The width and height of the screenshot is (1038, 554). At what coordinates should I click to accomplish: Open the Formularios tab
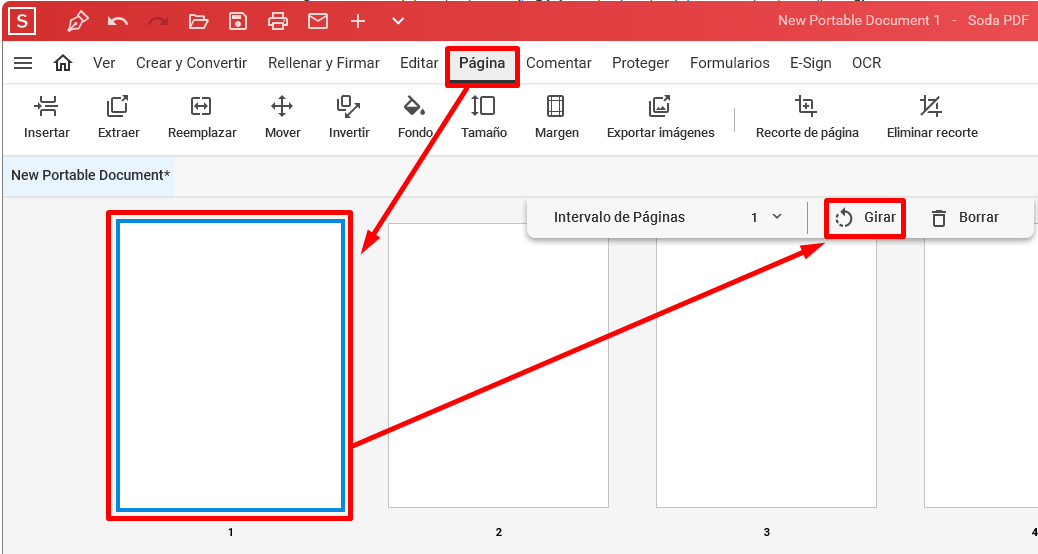pyautogui.click(x=730, y=63)
